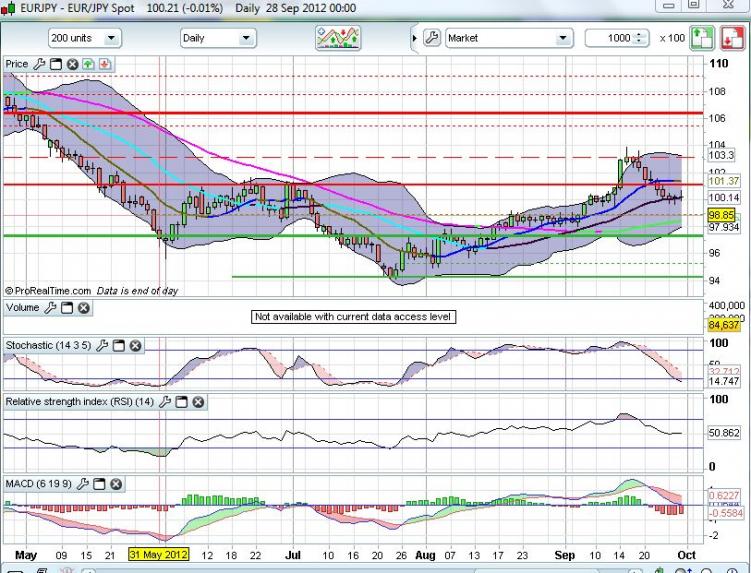Open the chart indicators button in toolbar
This screenshot has height=573, width=751.
click(x=338, y=38)
